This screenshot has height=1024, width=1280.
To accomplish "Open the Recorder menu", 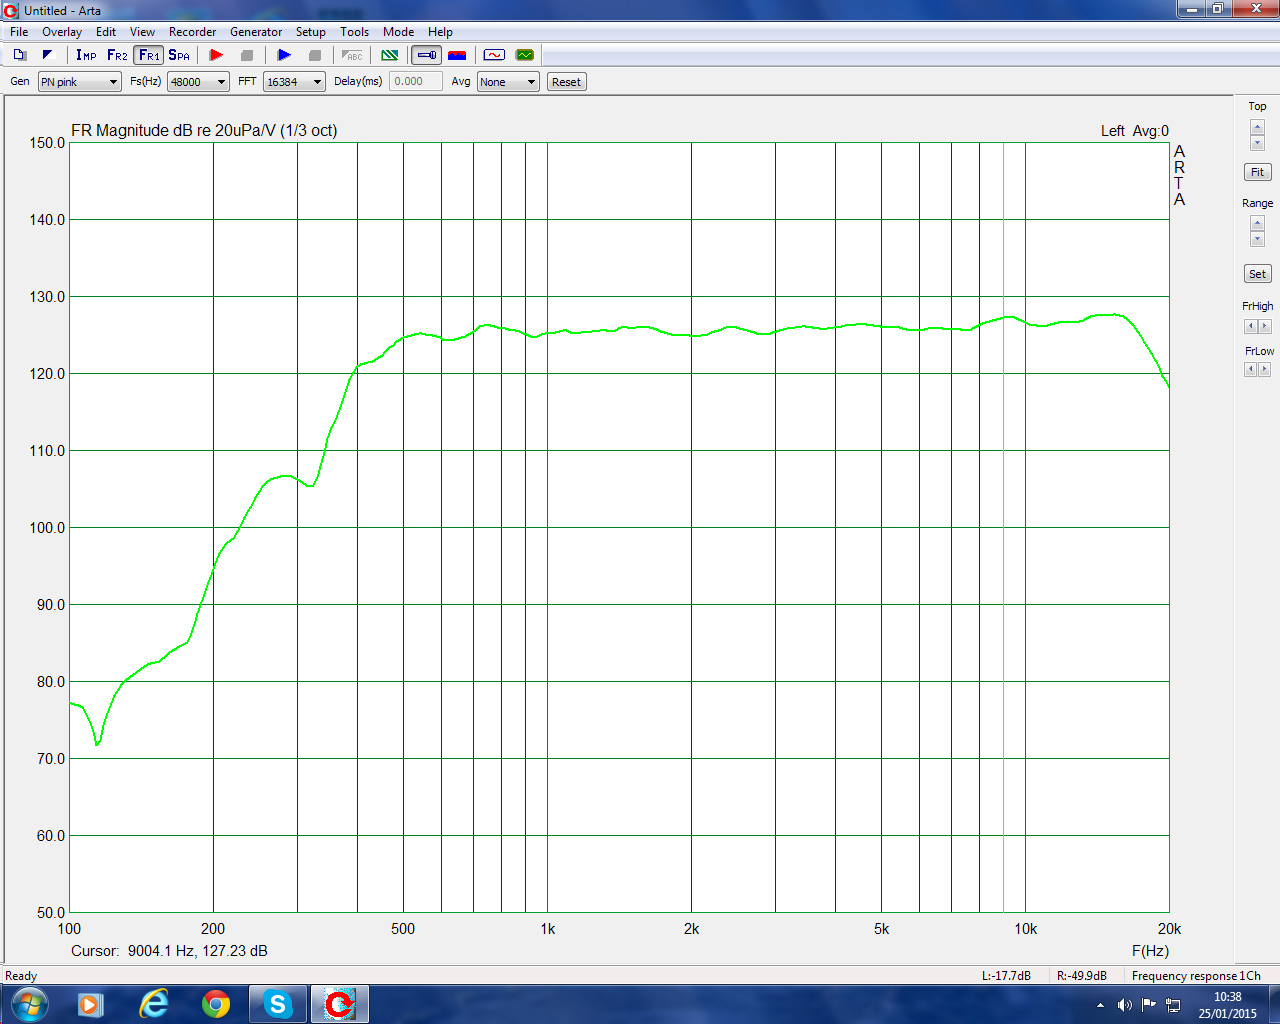I will click(x=193, y=32).
